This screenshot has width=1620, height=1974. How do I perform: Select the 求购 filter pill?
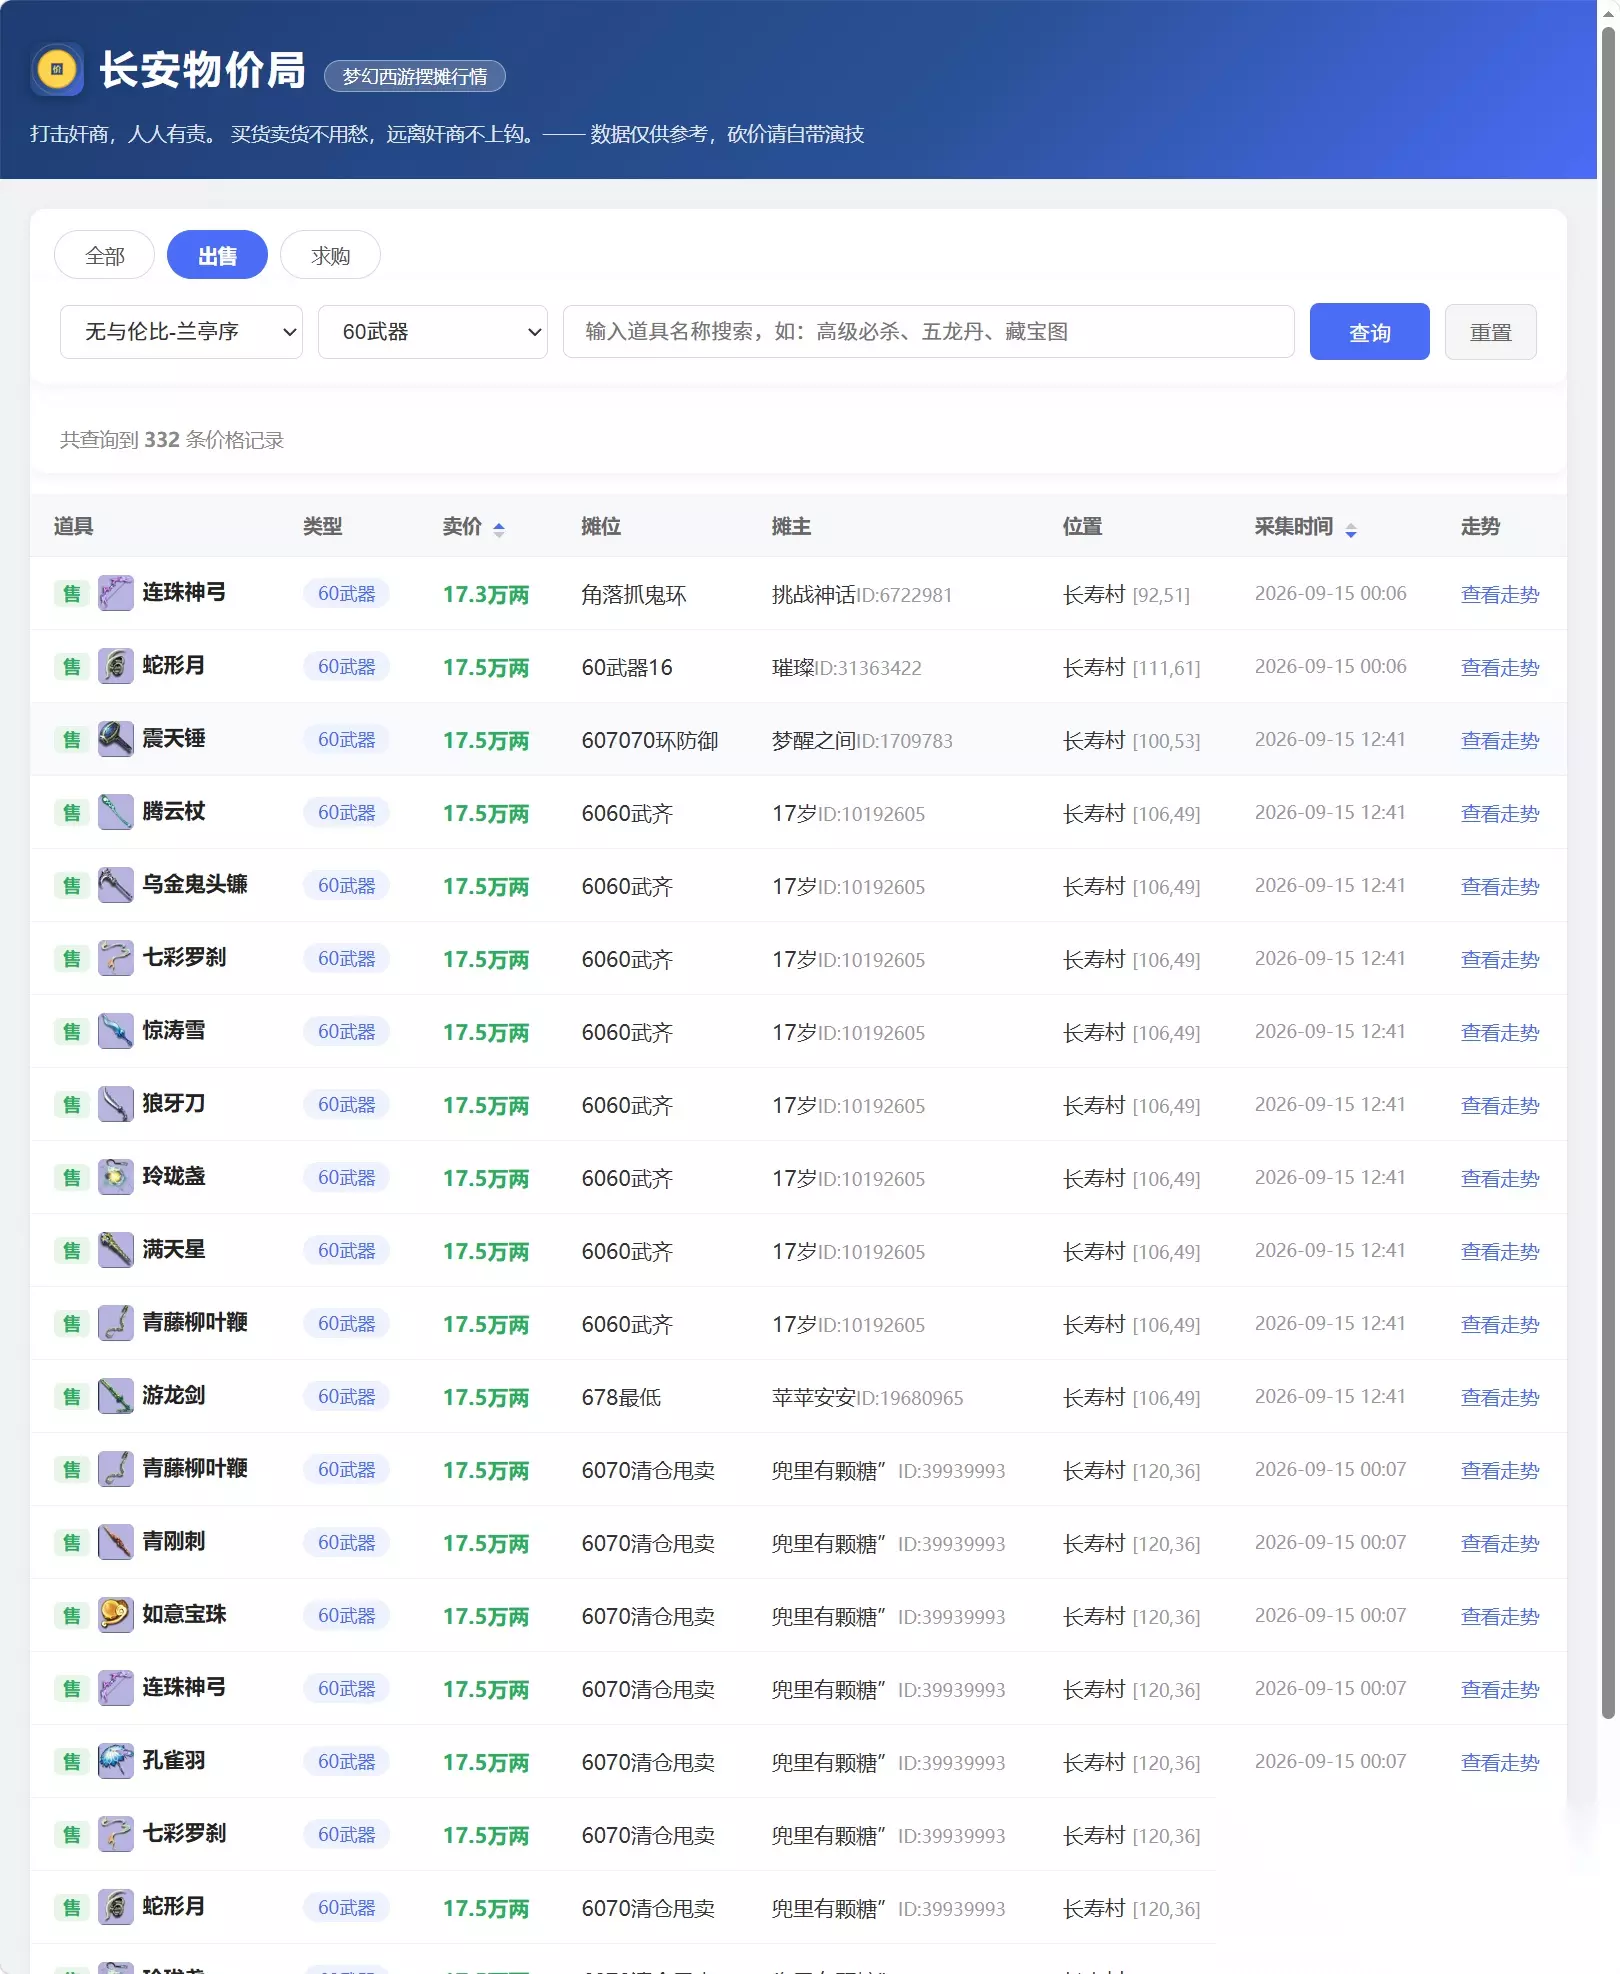[x=330, y=255]
